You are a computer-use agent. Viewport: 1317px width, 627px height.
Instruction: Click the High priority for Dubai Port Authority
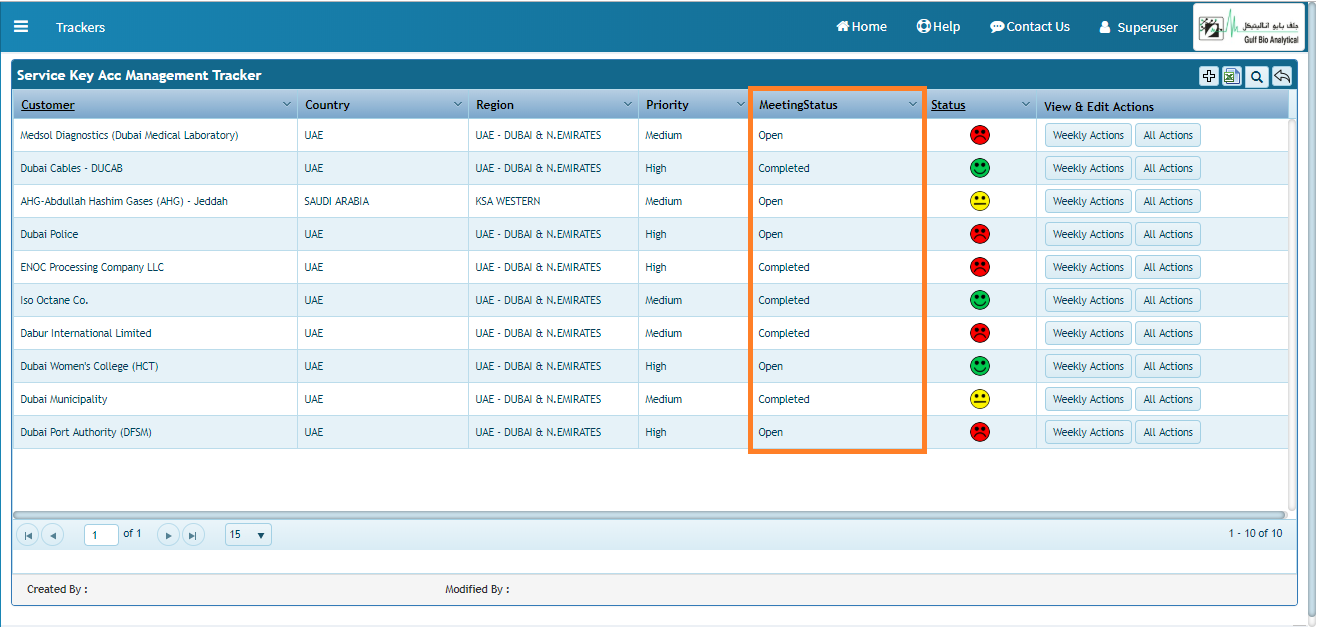click(x=656, y=432)
